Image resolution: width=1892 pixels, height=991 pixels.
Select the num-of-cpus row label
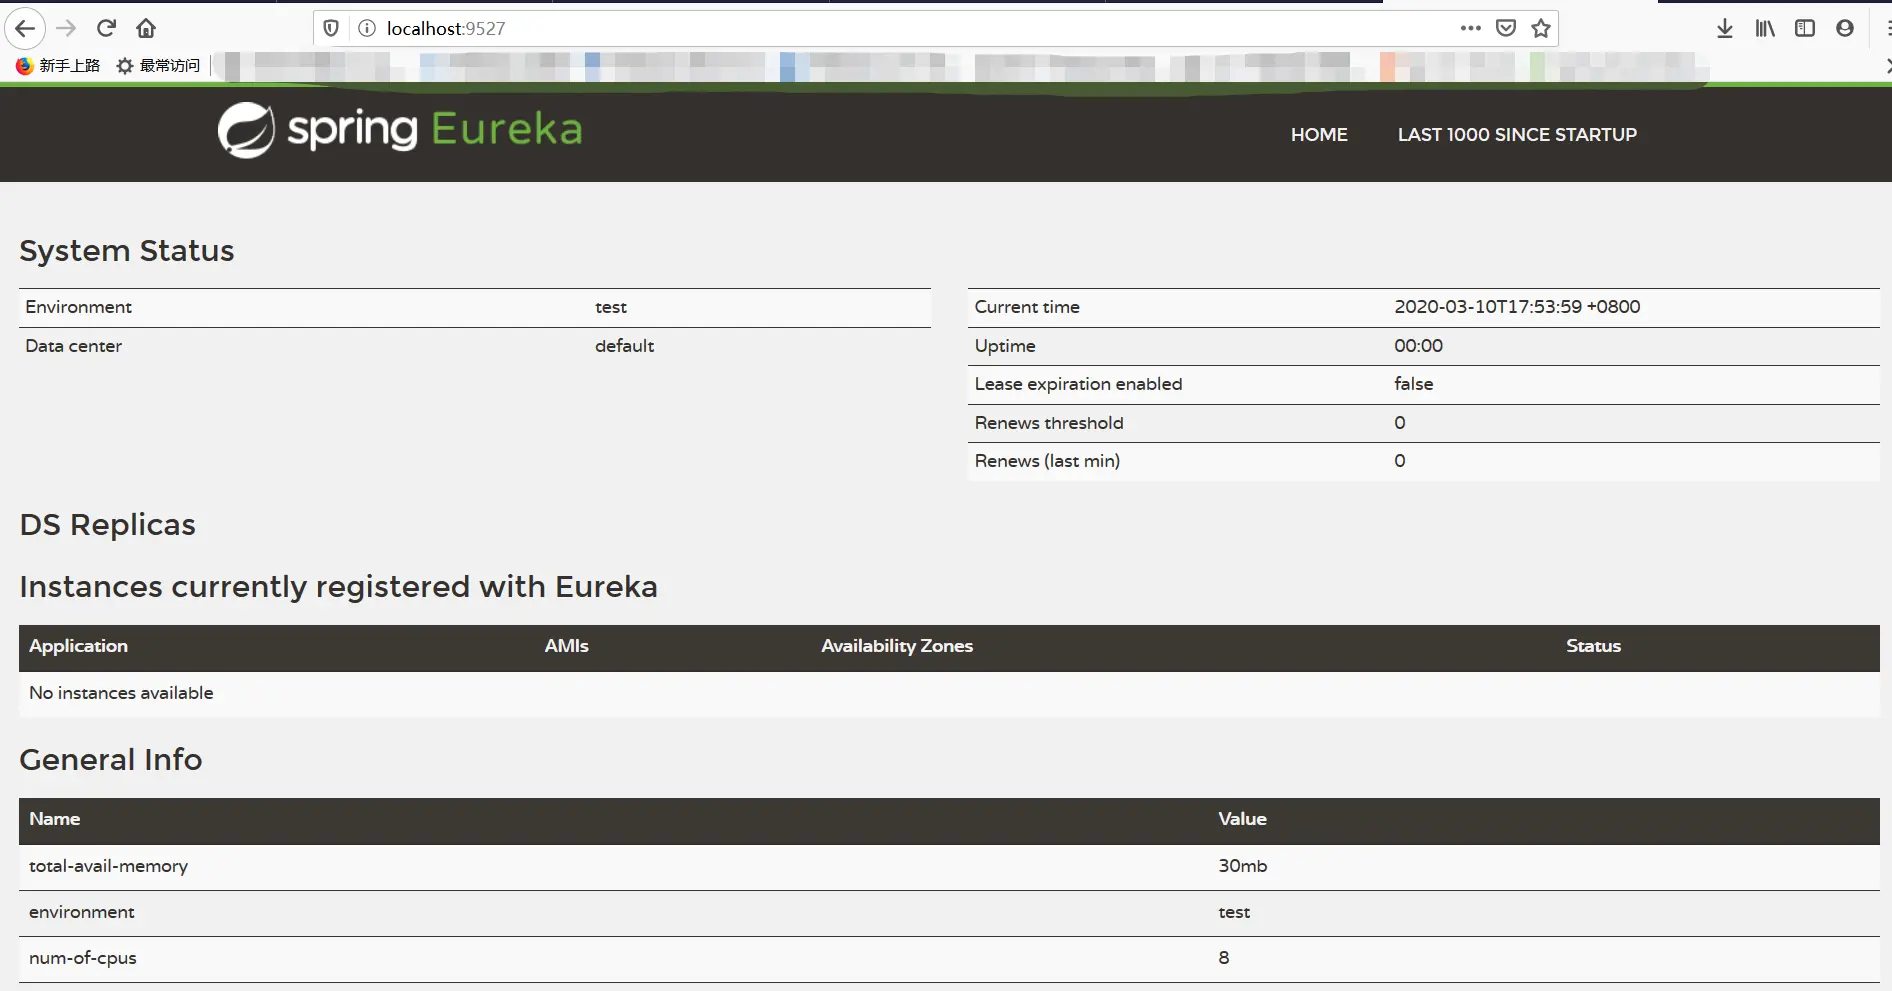coord(83,958)
